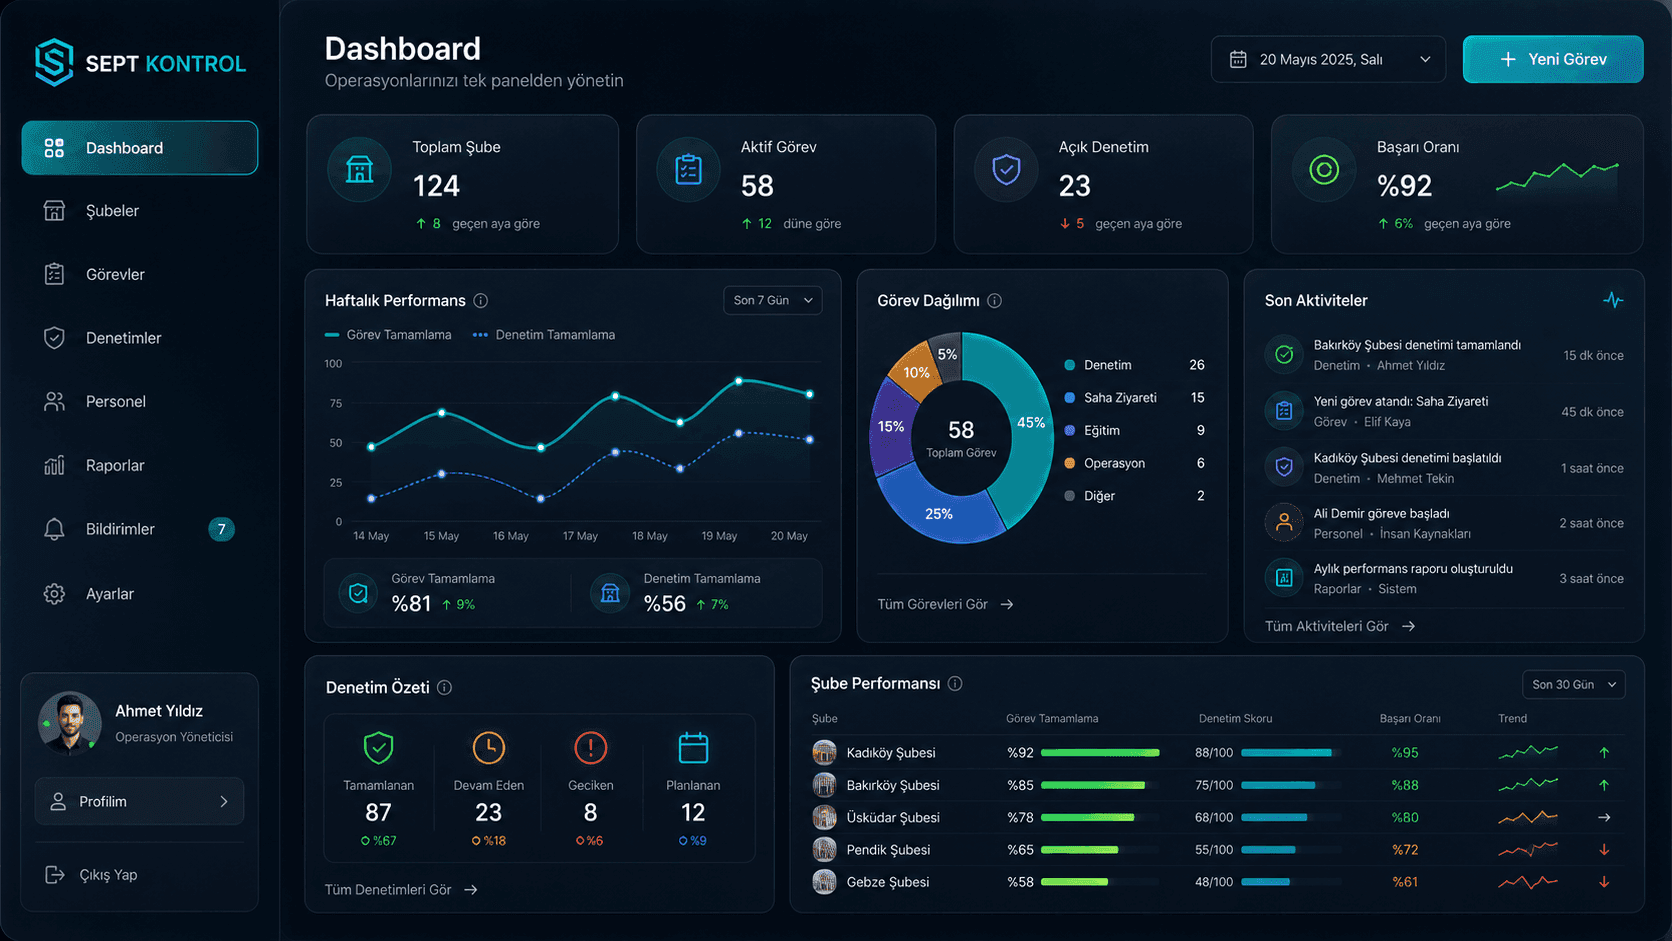This screenshot has height=941, width=1672.
Task: Click the Bakırköy denetimi tamamlandı check icon
Action: click(x=1284, y=354)
